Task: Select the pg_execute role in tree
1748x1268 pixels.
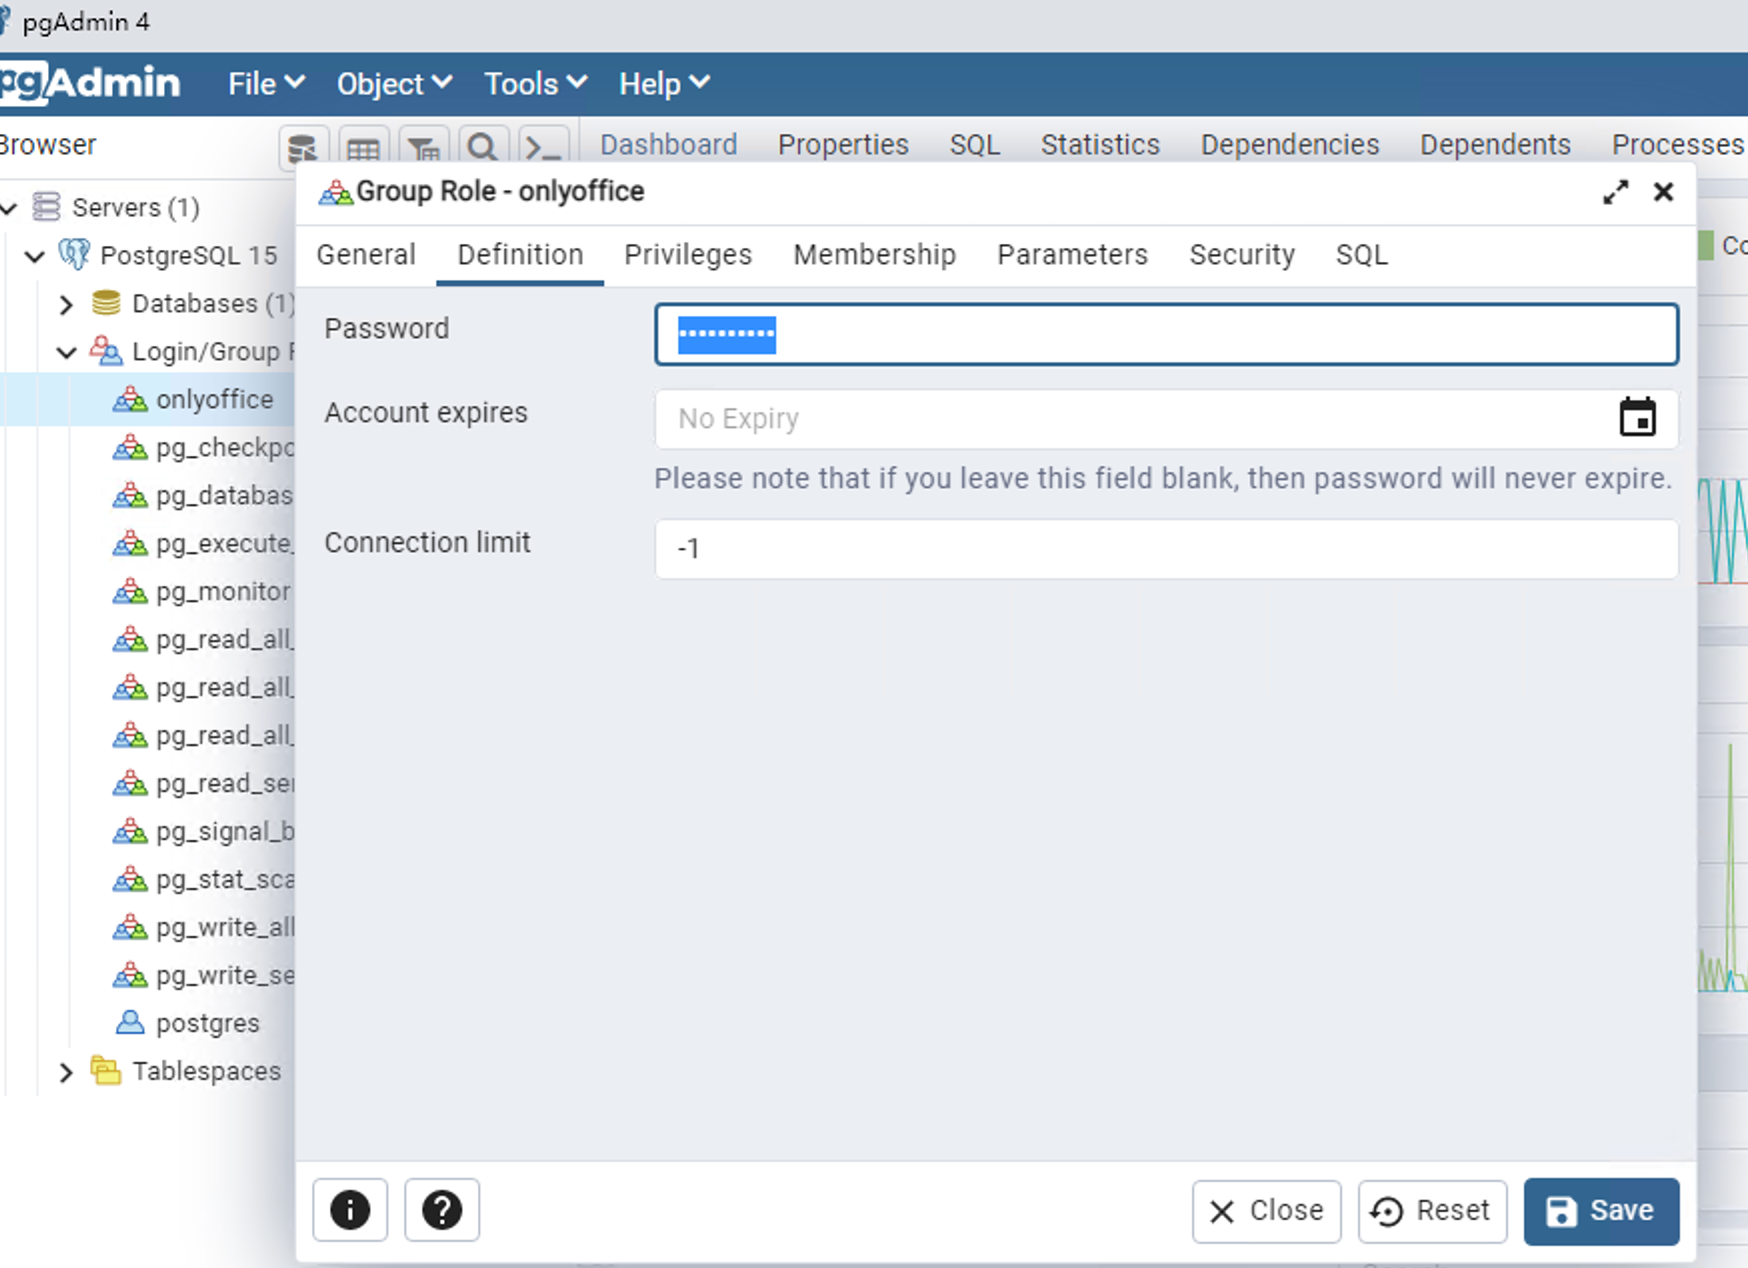Action: [225, 543]
